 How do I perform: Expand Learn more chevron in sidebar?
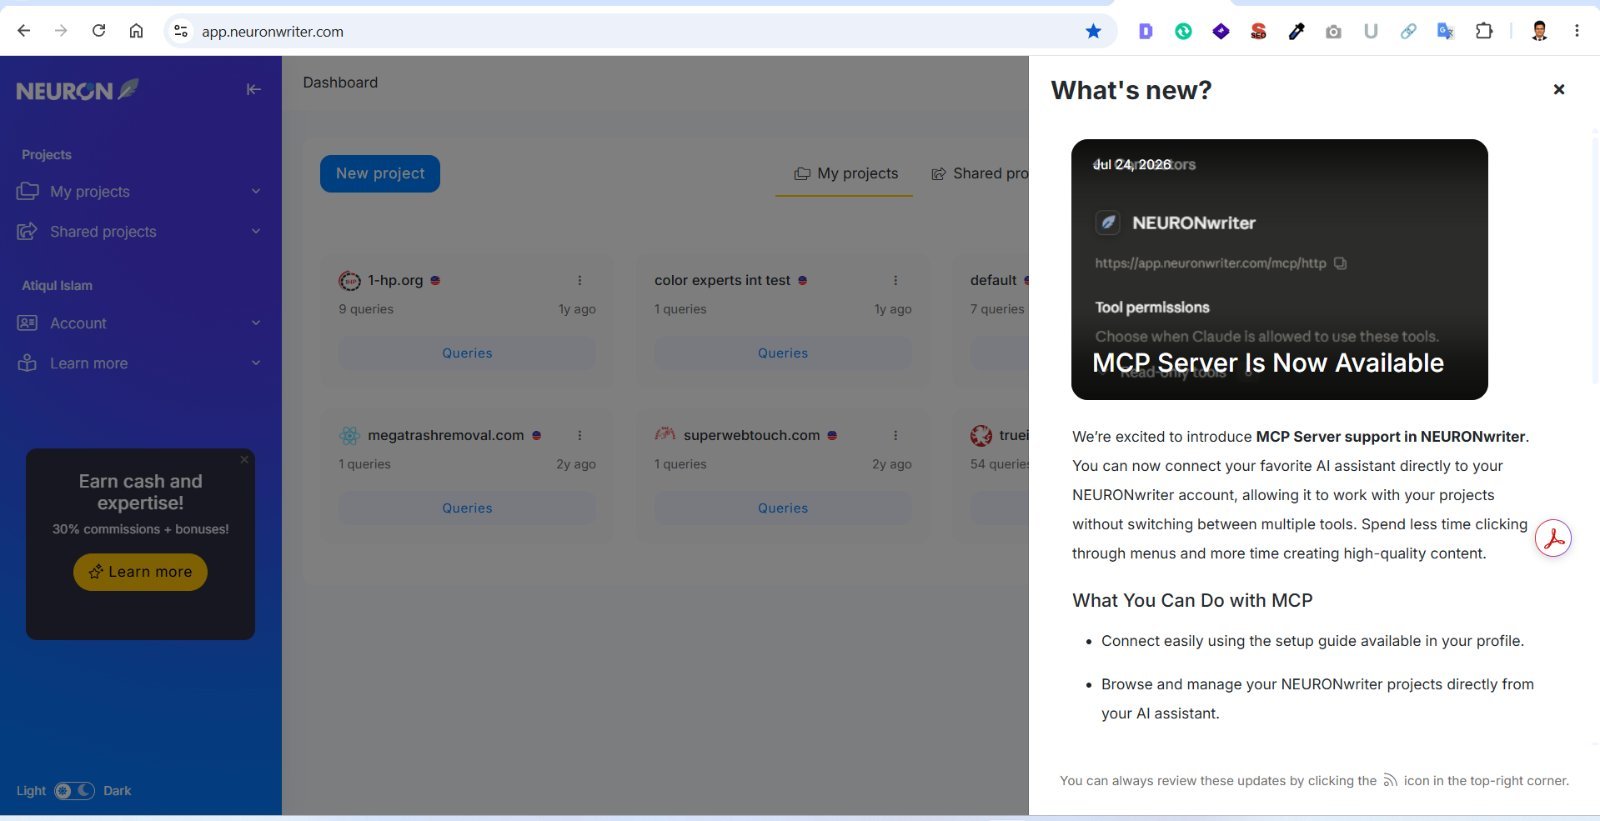(x=256, y=363)
